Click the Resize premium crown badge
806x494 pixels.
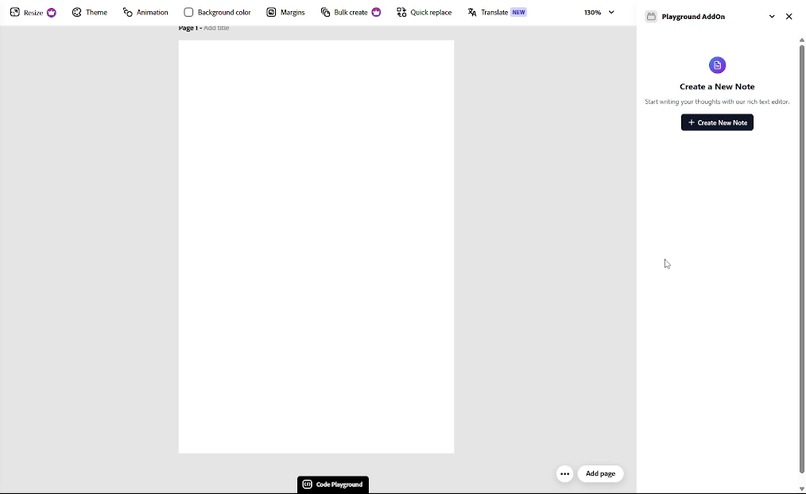[51, 12]
